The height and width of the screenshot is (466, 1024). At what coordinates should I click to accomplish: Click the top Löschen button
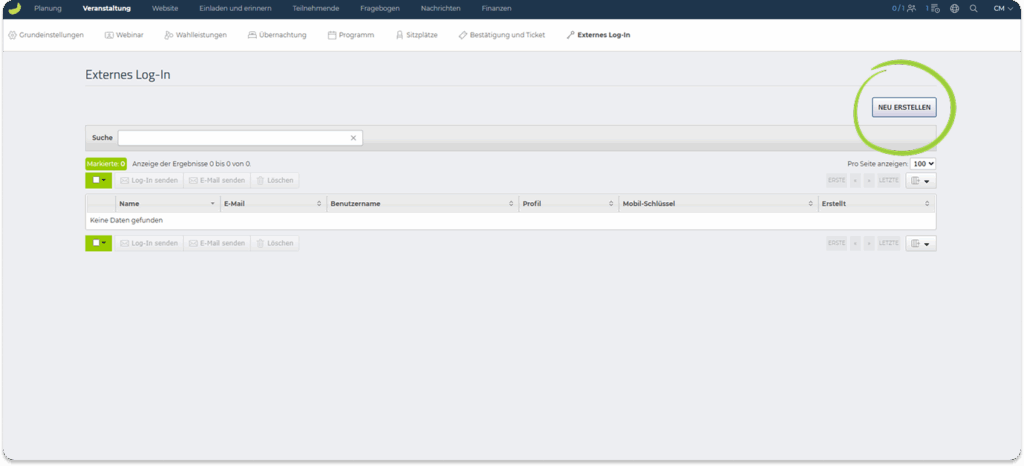(x=275, y=181)
